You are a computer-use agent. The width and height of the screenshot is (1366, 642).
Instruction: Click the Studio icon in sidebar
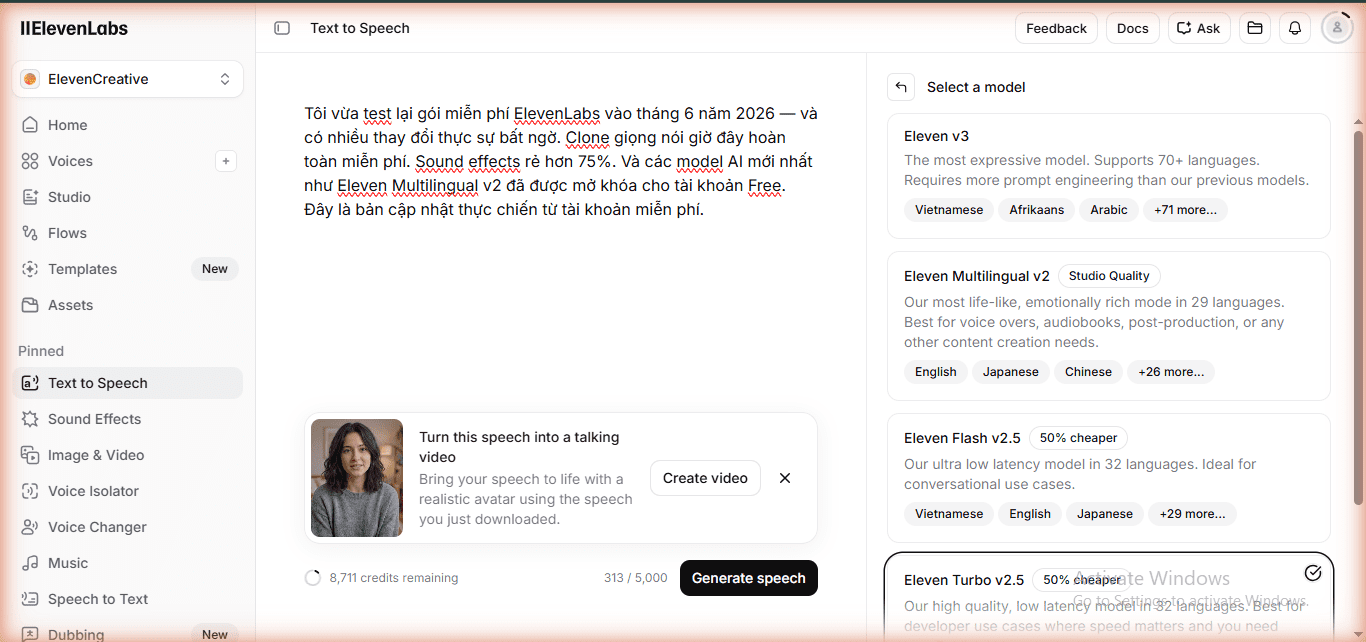point(30,197)
